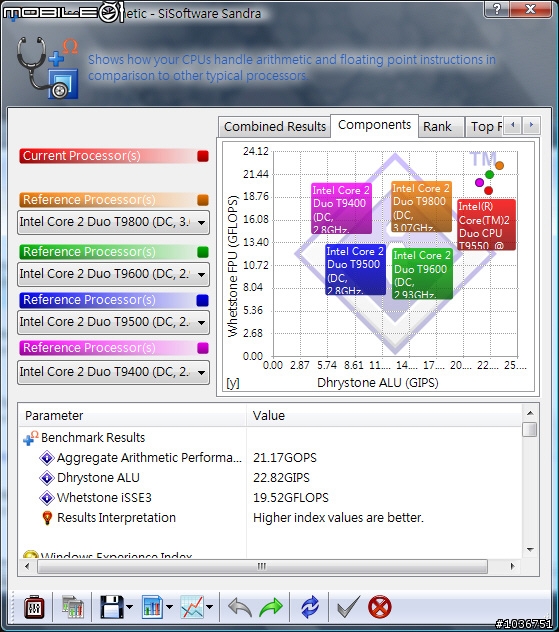Click the diamond icon next to Whetstone iSSE3
This screenshot has height=632, width=559.
[x=47, y=498]
